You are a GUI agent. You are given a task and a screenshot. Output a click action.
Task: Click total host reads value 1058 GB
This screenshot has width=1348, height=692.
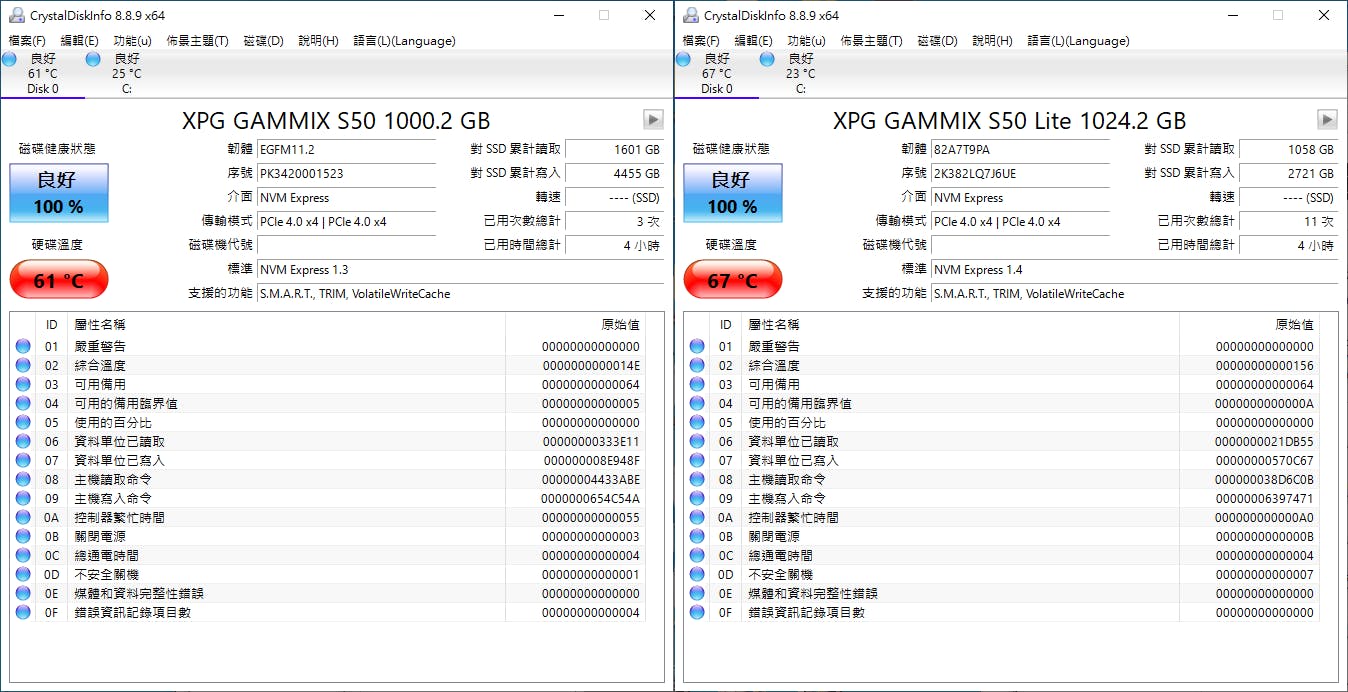click(x=1289, y=149)
